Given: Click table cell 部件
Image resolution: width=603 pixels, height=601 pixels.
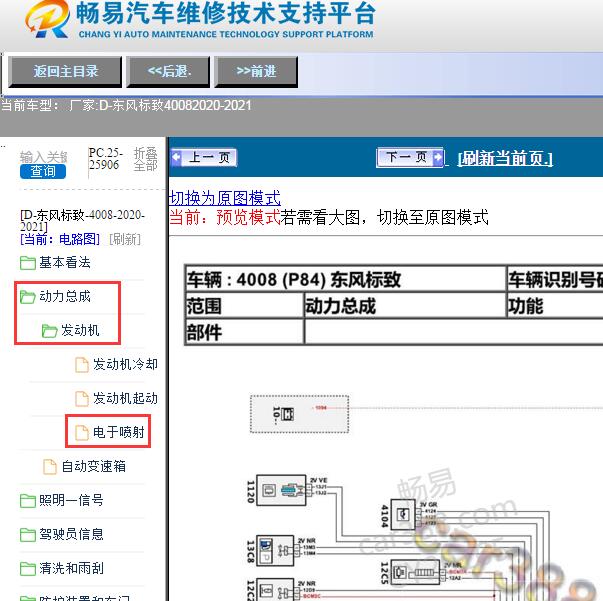Looking at the screenshot, I should click(x=245, y=332).
